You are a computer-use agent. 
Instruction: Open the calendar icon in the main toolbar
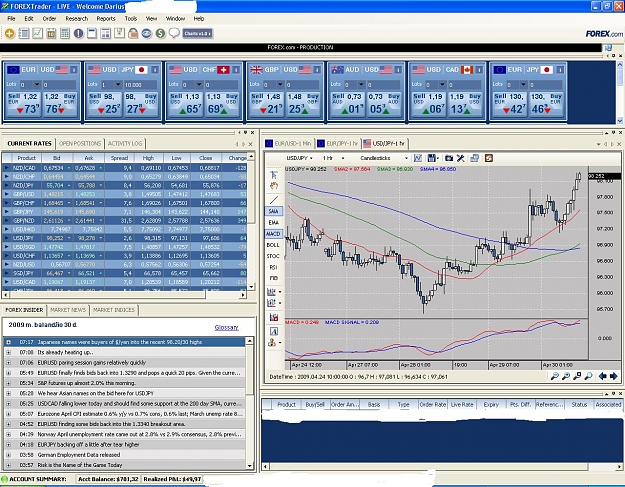[x=51, y=33]
